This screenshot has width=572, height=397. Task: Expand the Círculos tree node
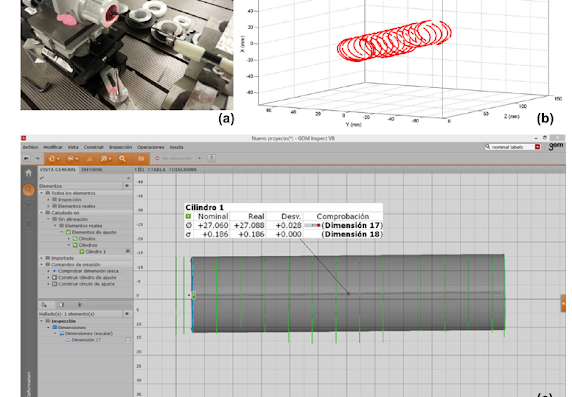(x=69, y=238)
